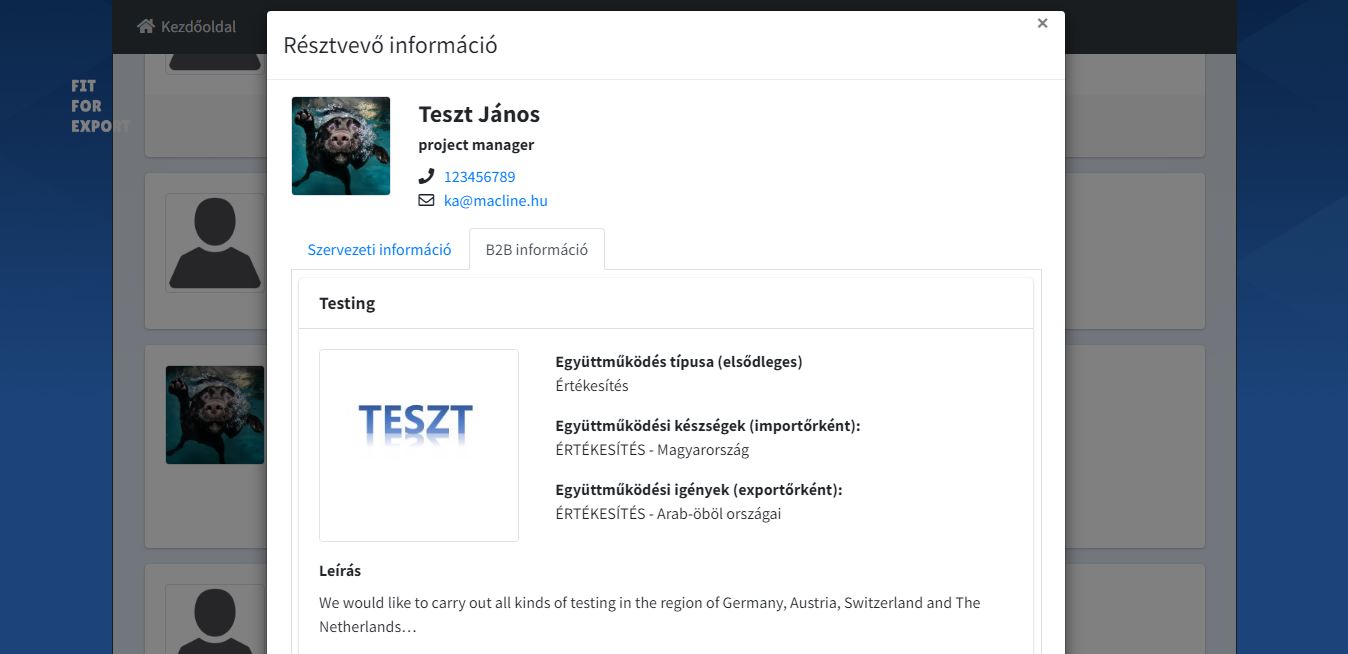Call phone number 123456789
This screenshot has height=654, width=1348.
479,177
